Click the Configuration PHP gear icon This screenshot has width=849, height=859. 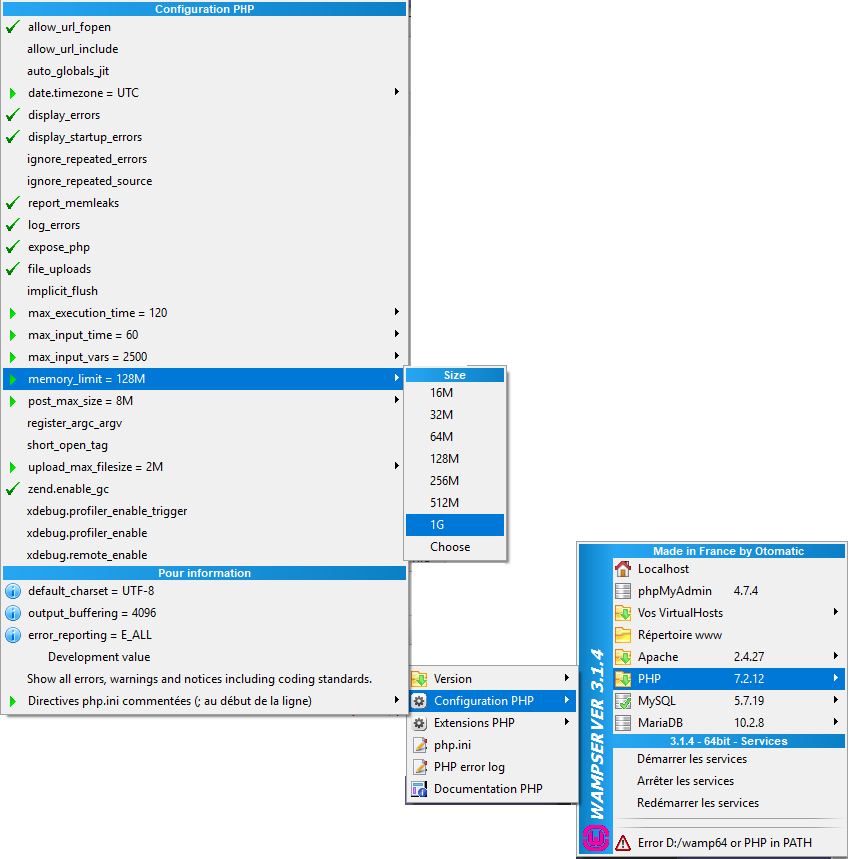point(419,701)
